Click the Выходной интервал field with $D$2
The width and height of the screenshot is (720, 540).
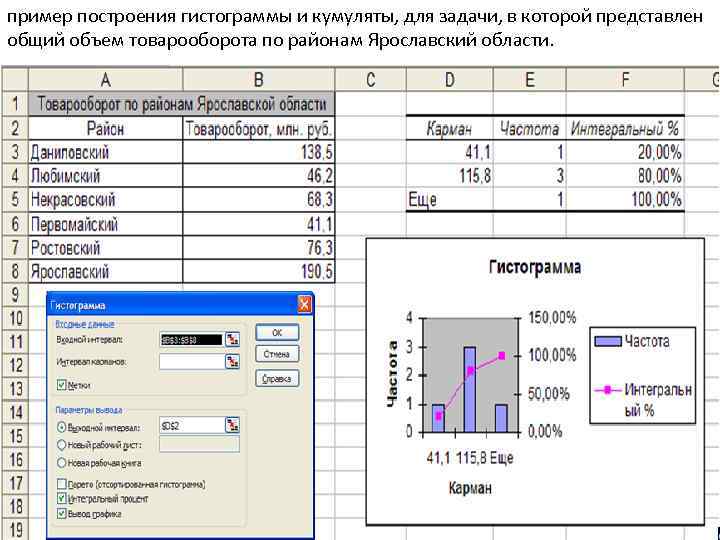pyautogui.click(x=191, y=425)
